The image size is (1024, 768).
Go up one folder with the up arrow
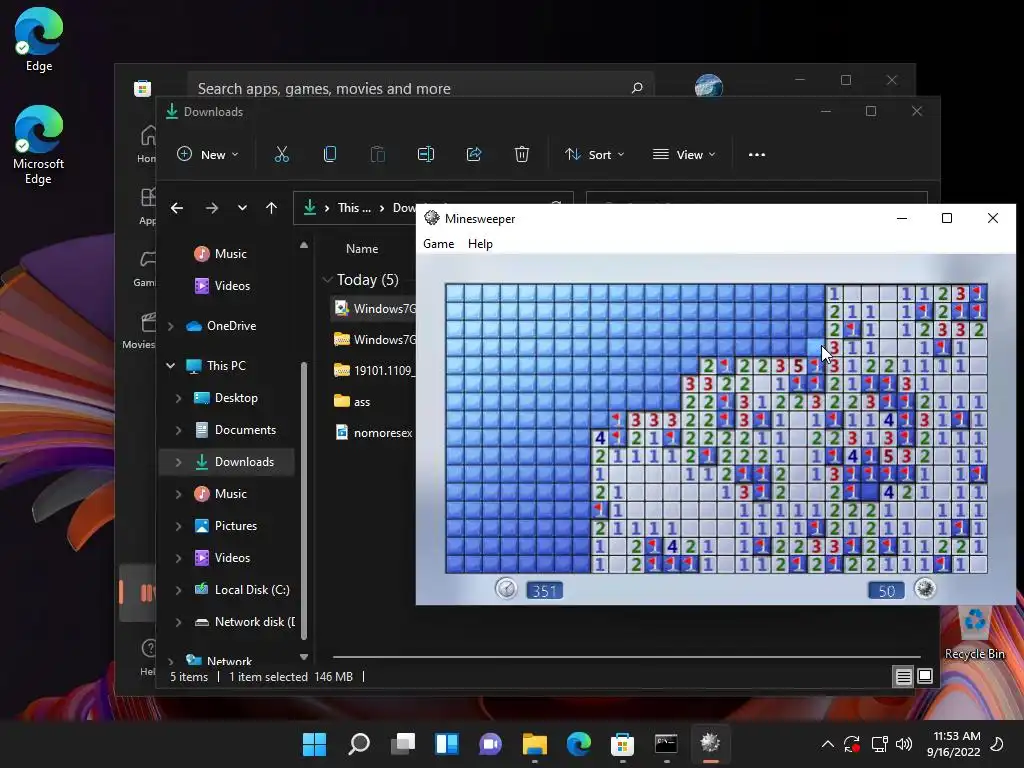(272, 208)
